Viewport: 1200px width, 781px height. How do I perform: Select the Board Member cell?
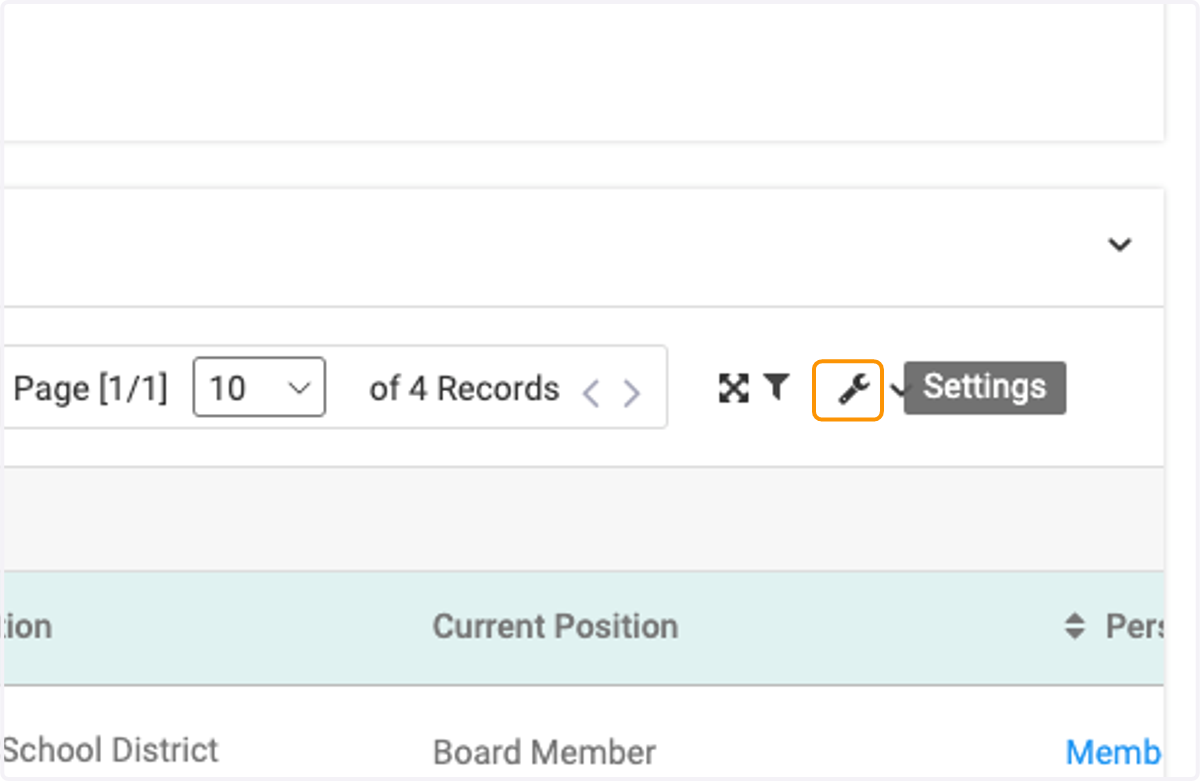point(544,752)
